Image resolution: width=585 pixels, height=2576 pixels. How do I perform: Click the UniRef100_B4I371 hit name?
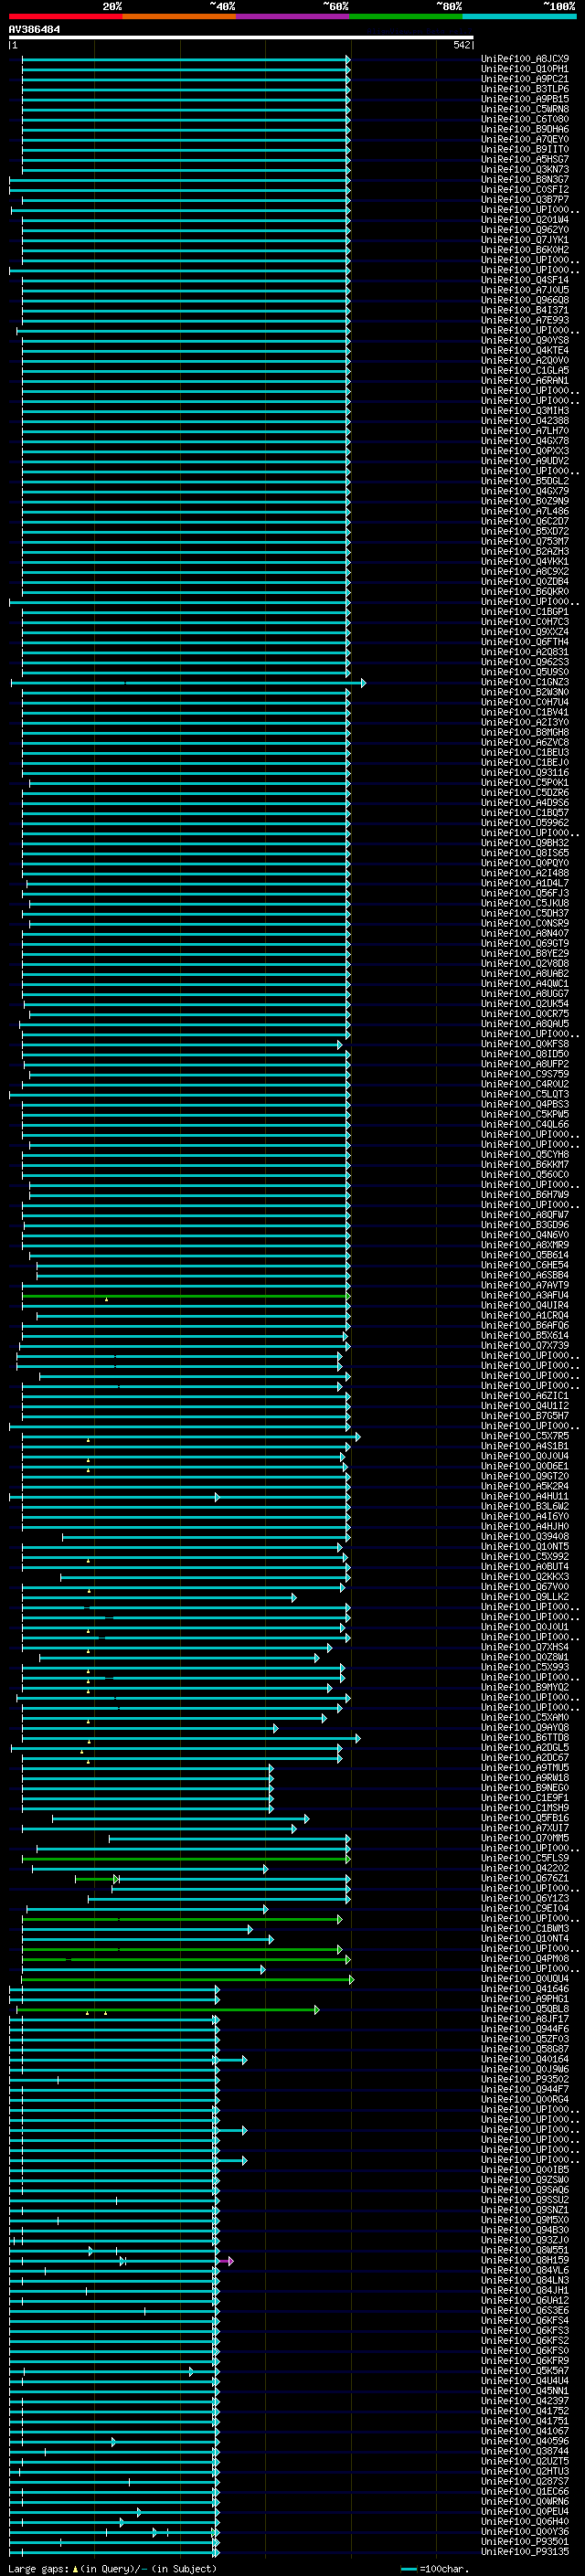(x=525, y=310)
